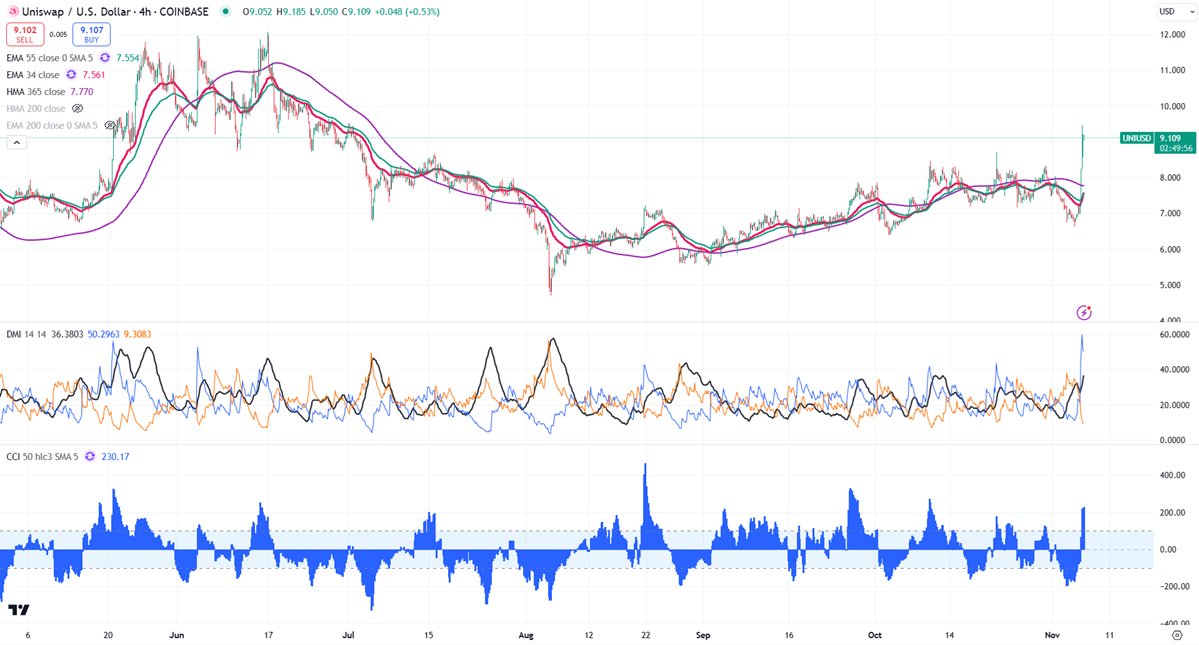Collapse the indicator legend with chevron button

pos(16,142)
